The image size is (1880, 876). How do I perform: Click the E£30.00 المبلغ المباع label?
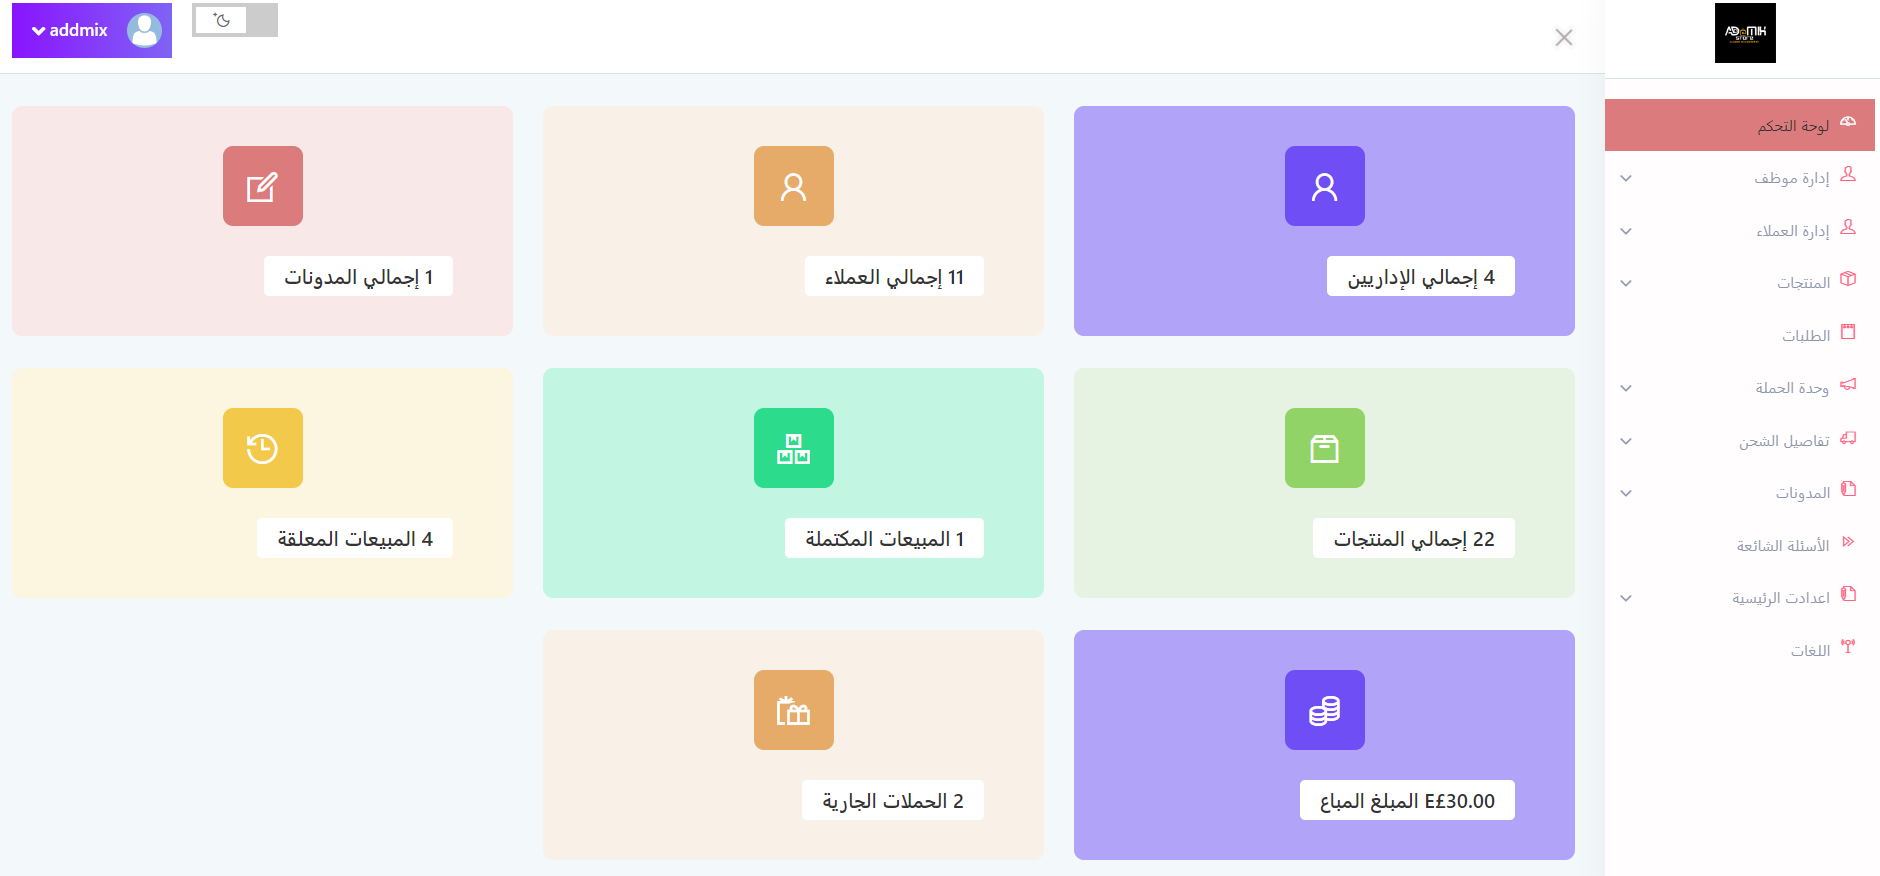click(1407, 800)
